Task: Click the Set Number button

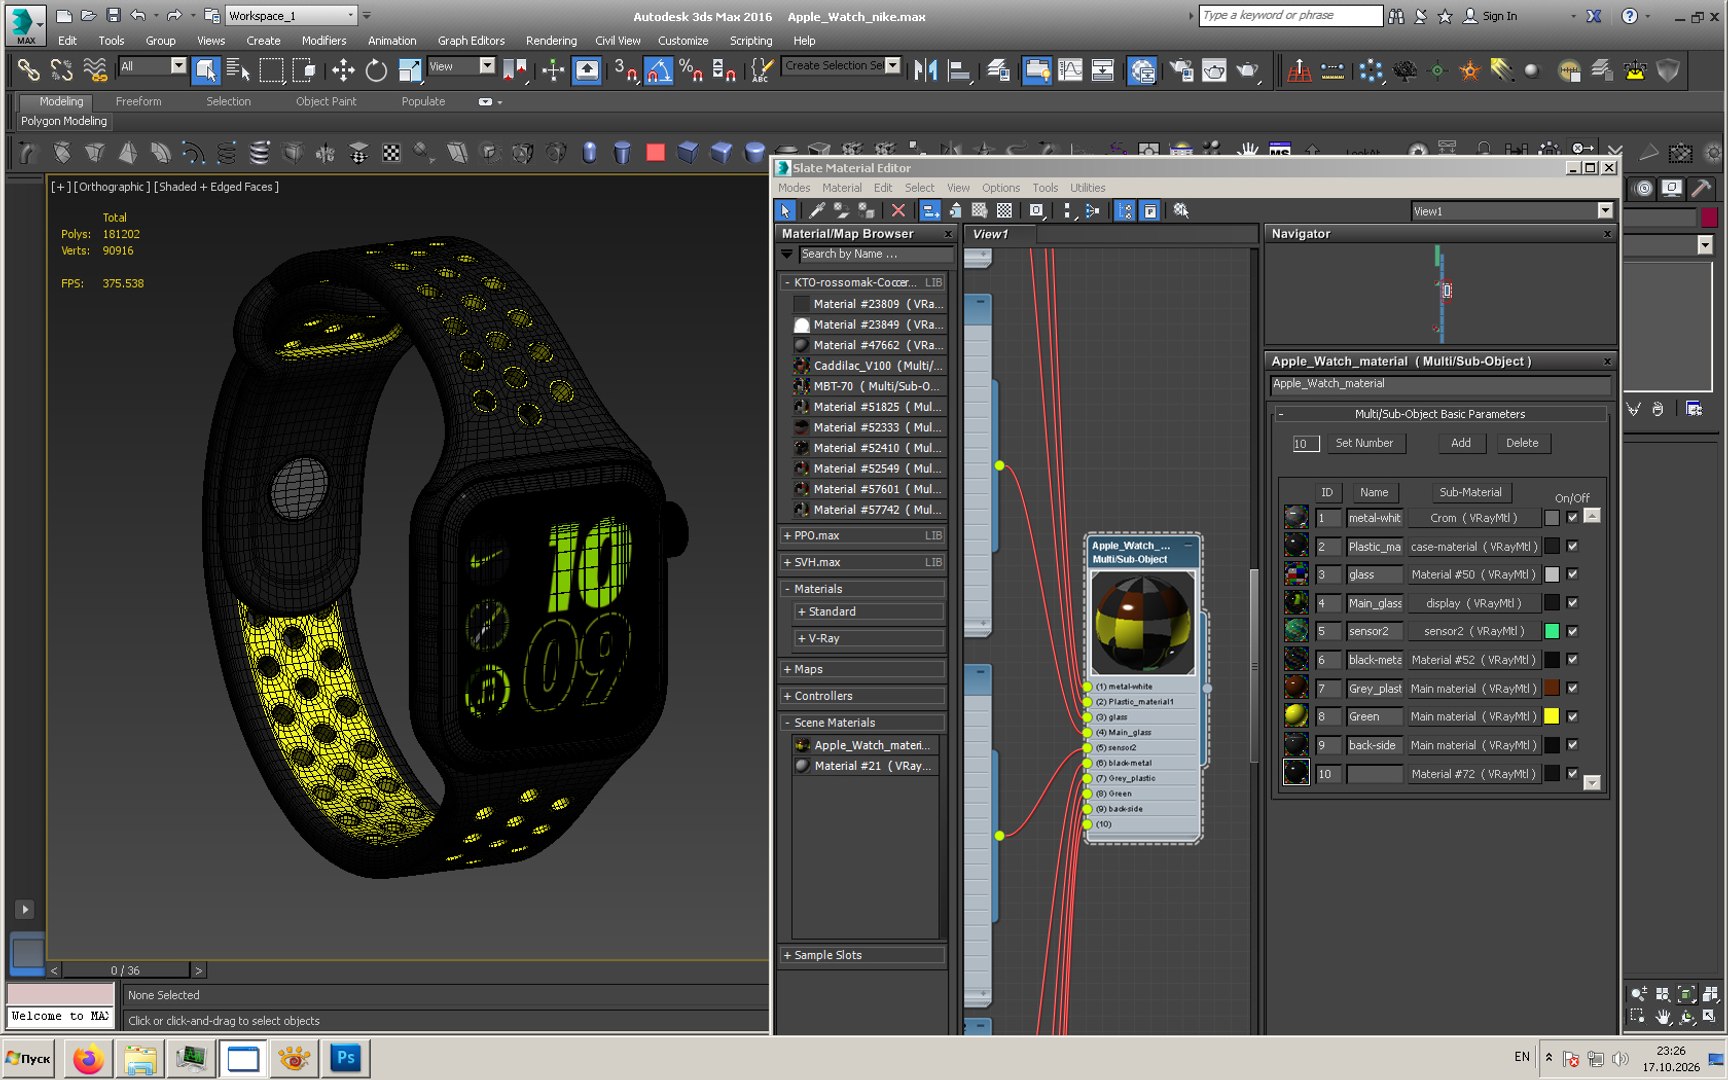Action: (1364, 443)
